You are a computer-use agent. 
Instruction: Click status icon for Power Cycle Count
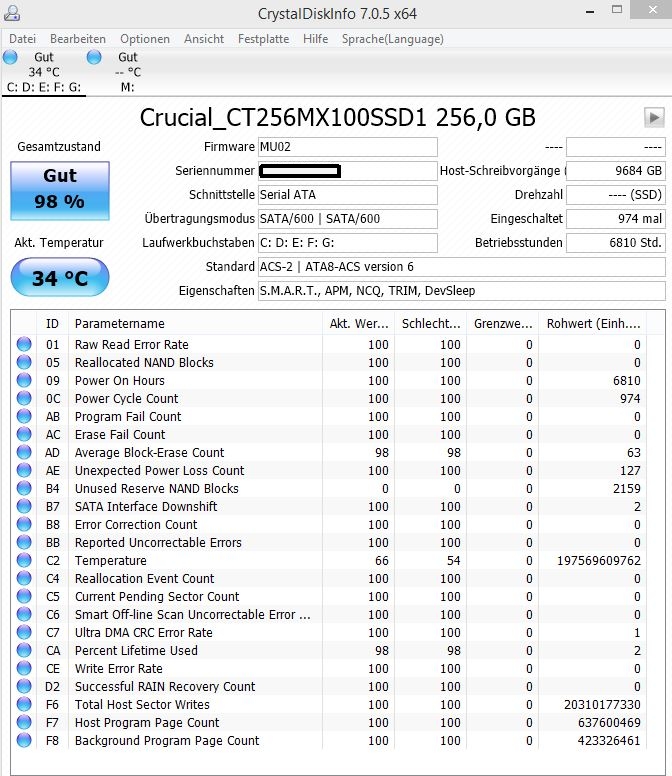coord(24,398)
